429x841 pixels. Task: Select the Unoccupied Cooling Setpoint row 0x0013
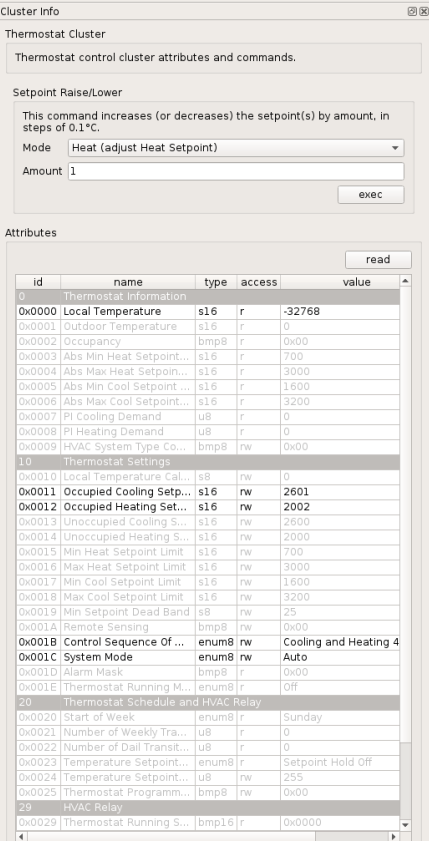pyautogui.click(x=208, y=522)
